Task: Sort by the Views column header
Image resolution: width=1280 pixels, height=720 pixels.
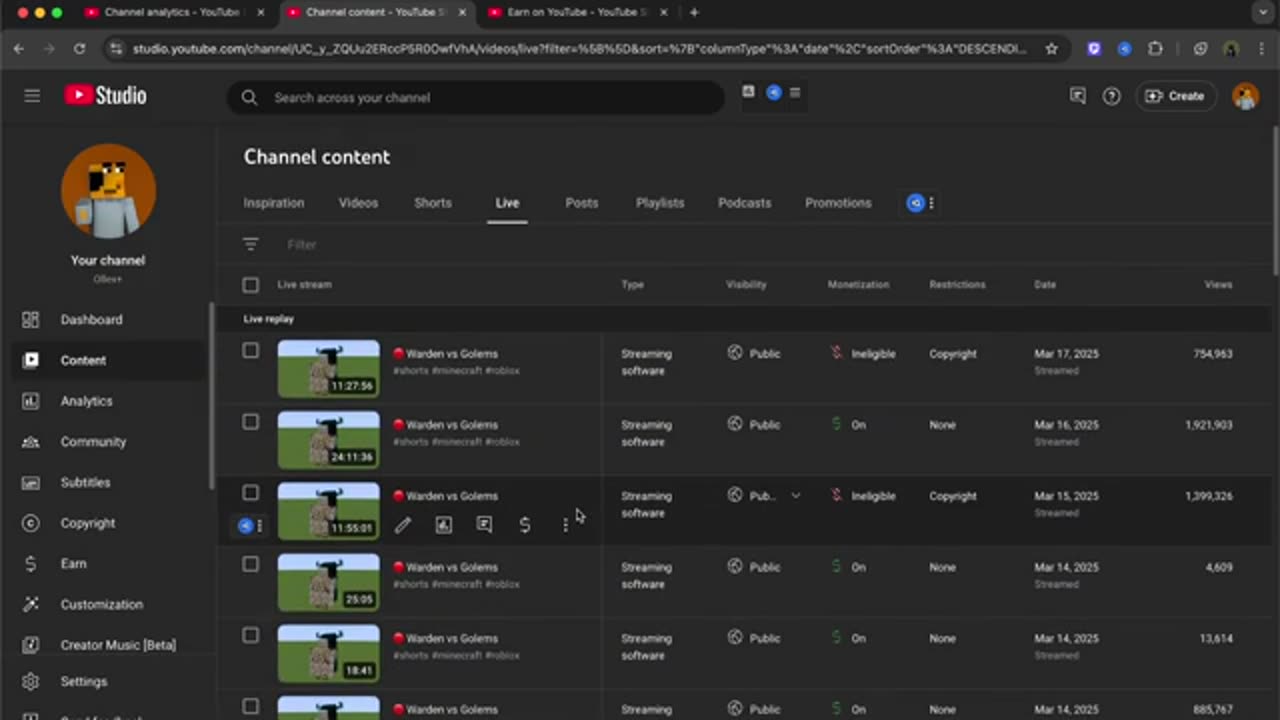Action: click(1218, 285)
